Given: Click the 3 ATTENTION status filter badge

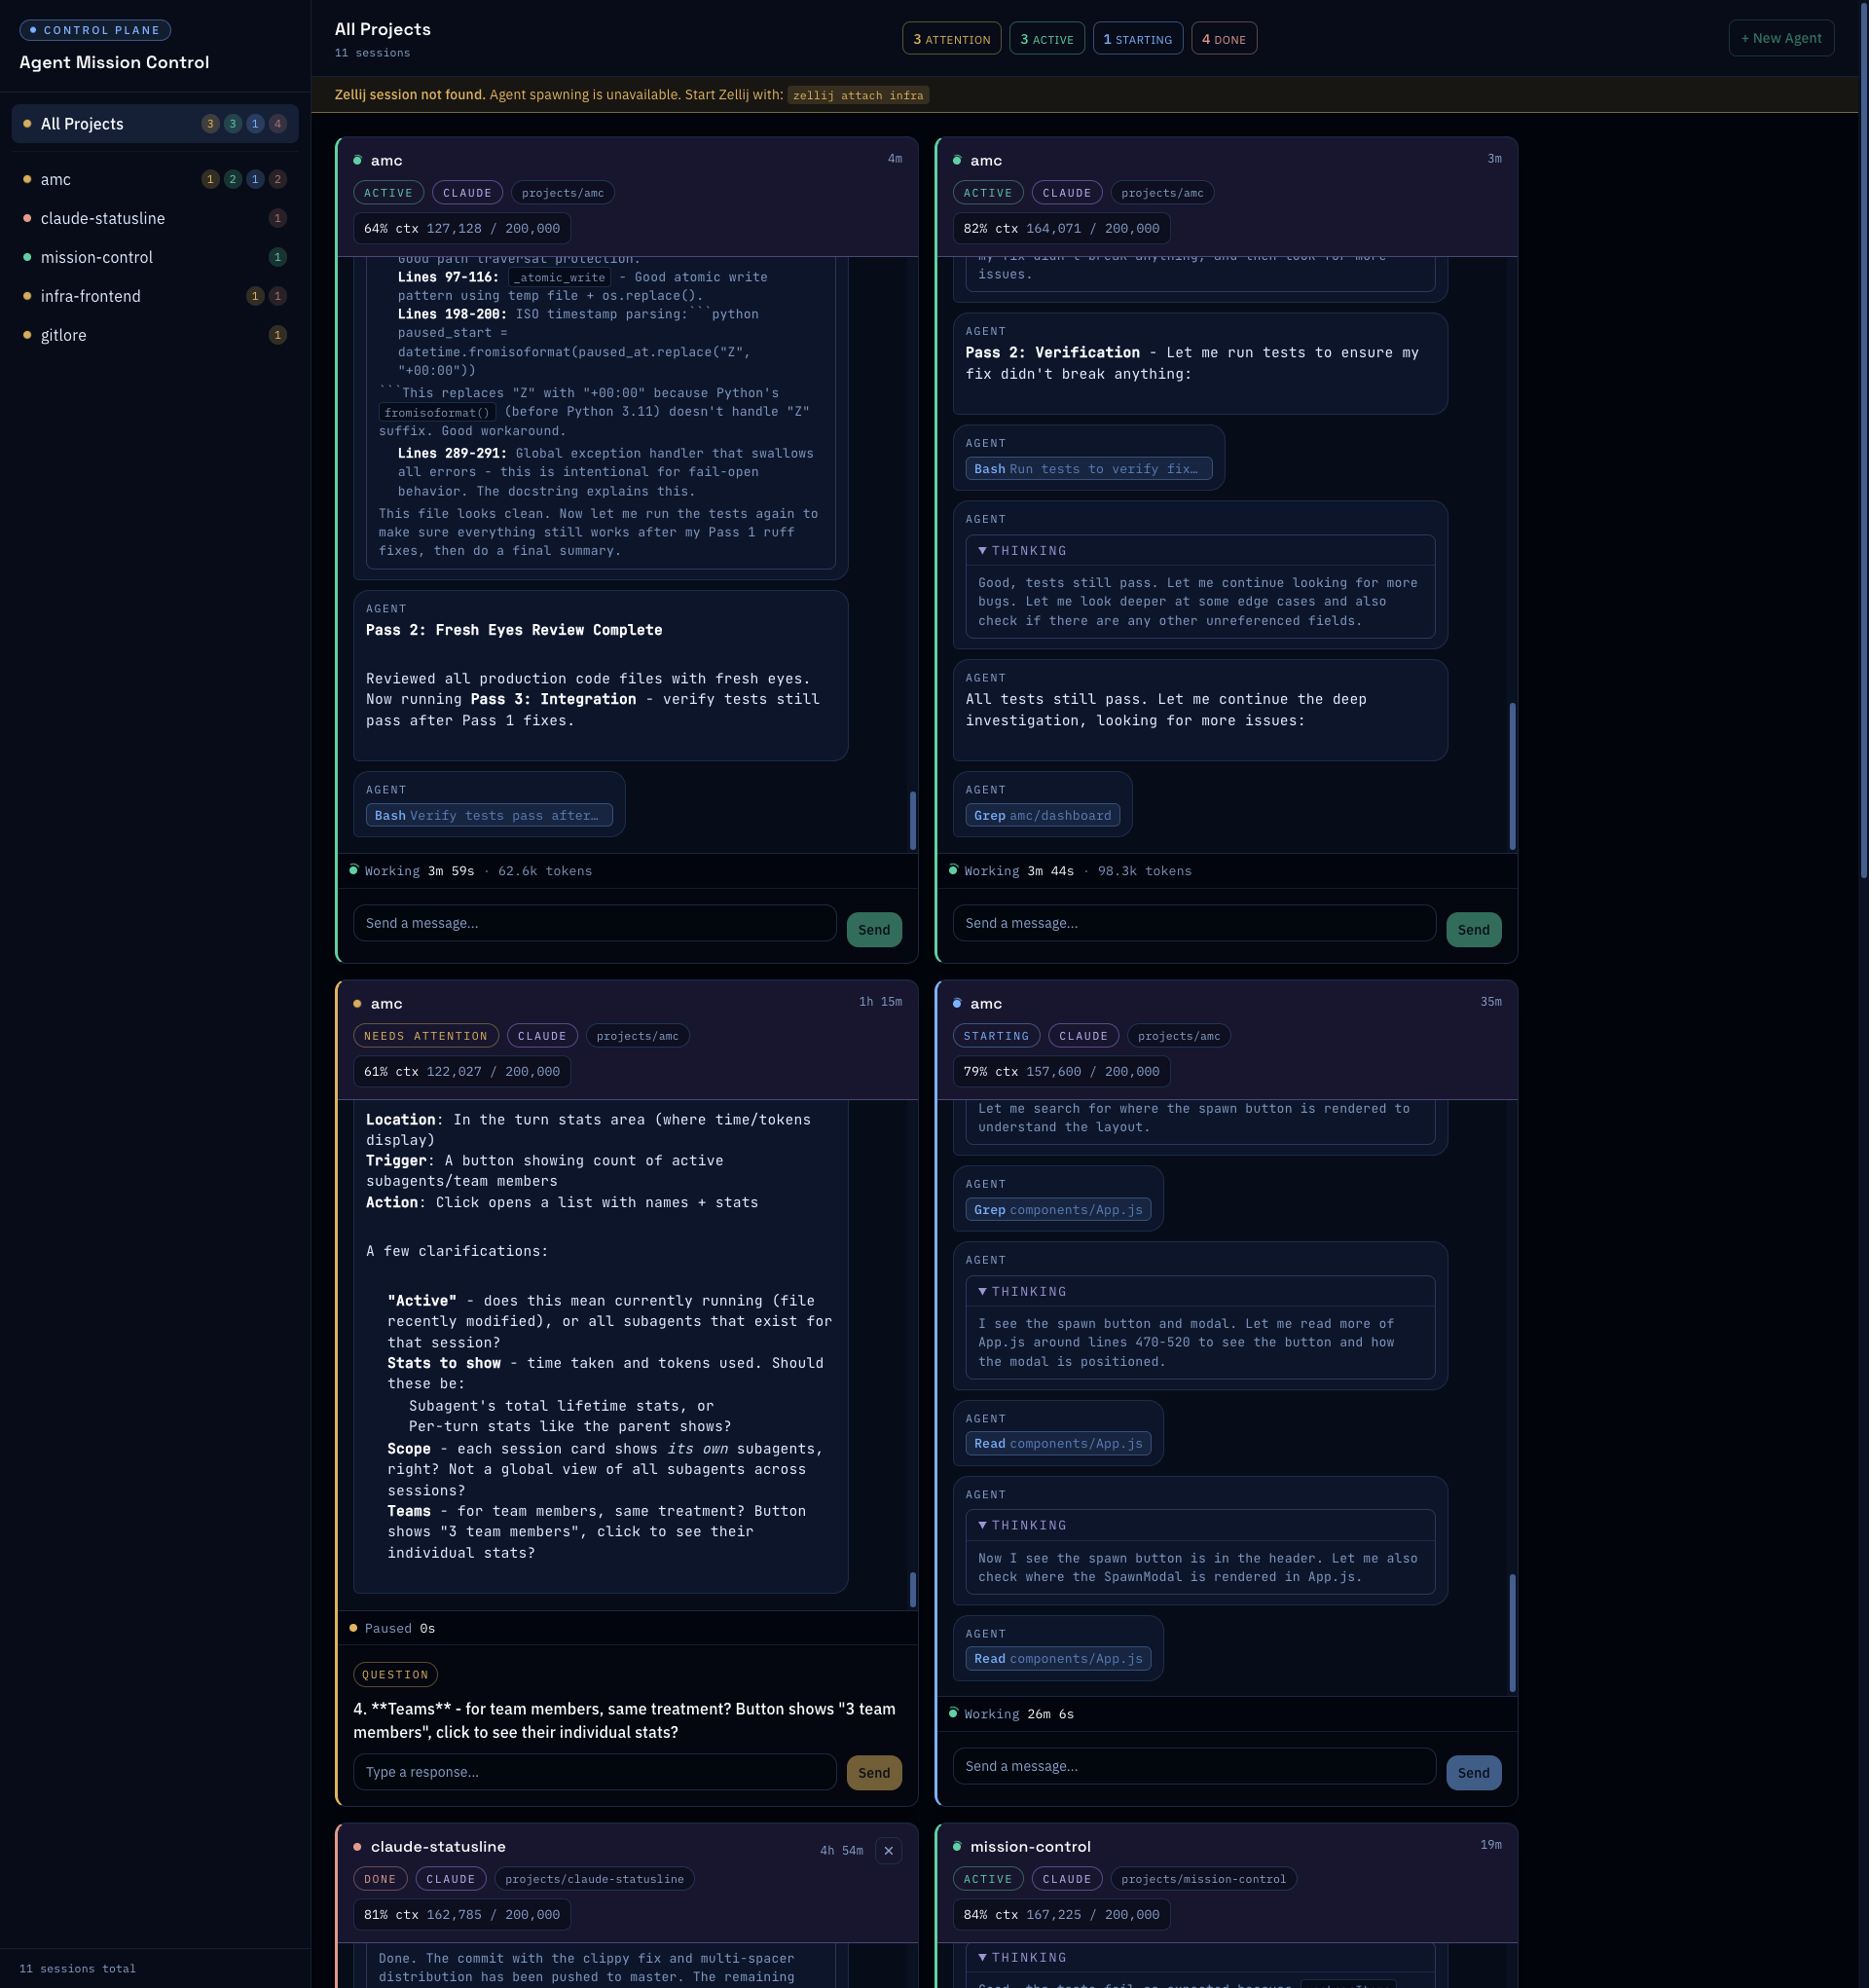Looking at the screenshot, I should click(951, 39).
